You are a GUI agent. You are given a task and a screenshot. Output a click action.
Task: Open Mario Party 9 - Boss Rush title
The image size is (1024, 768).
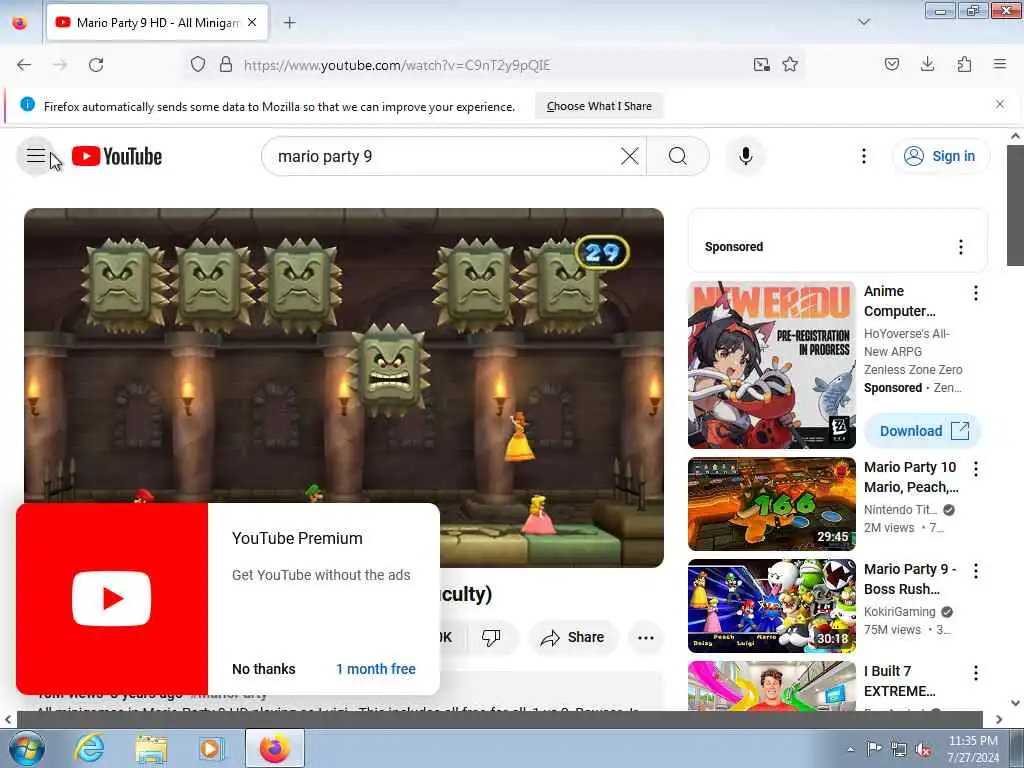point(910,579)
